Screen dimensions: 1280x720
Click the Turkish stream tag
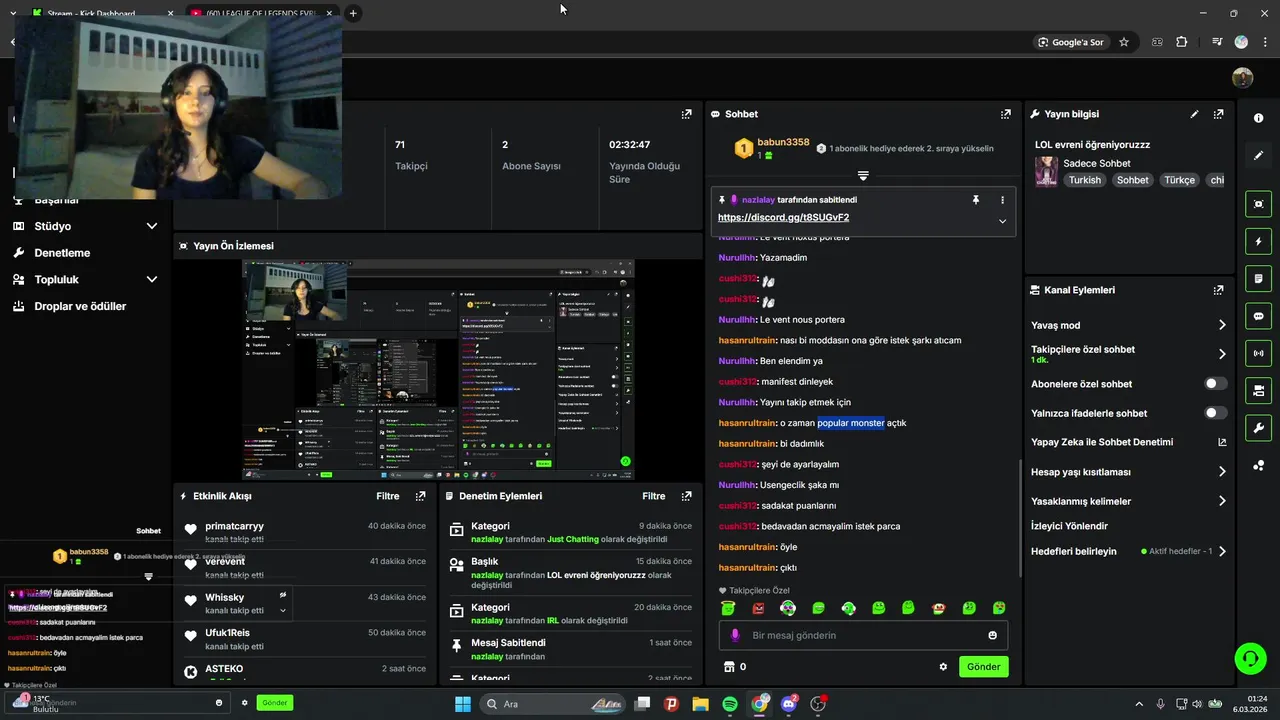[1084, 180]
